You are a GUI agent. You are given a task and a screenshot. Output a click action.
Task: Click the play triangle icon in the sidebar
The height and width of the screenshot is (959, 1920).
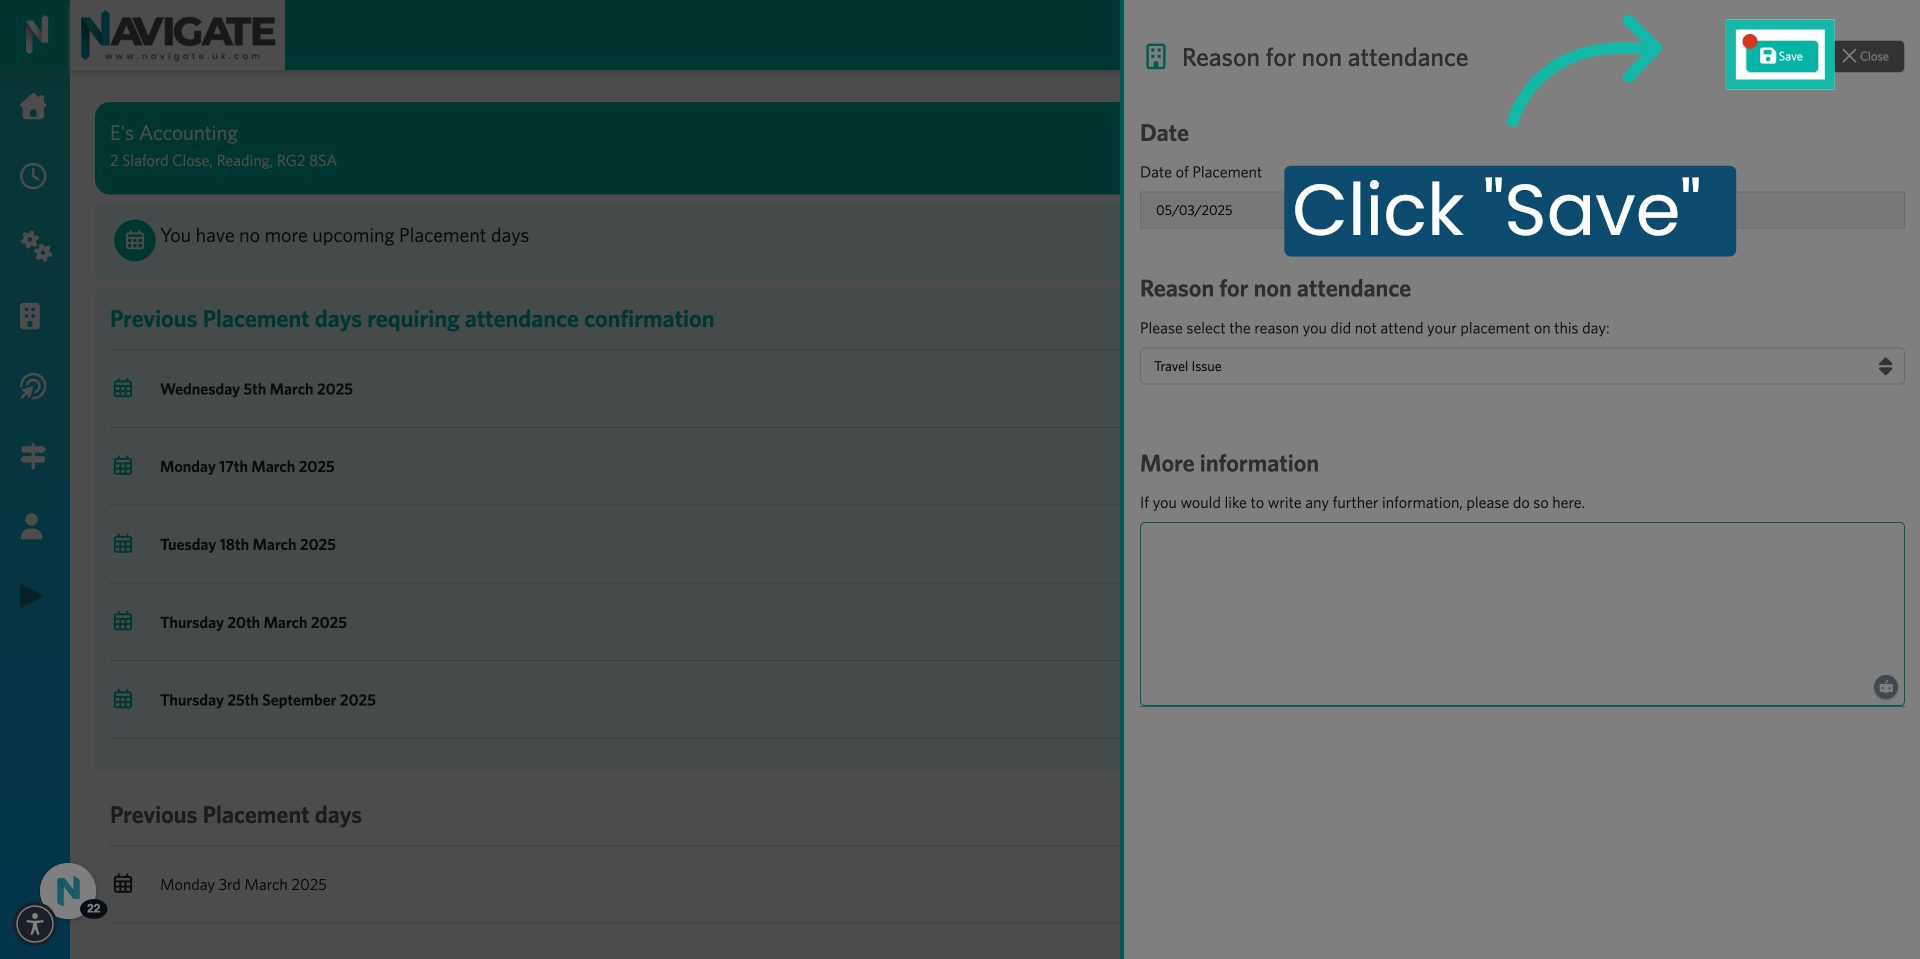pos(30,596)
